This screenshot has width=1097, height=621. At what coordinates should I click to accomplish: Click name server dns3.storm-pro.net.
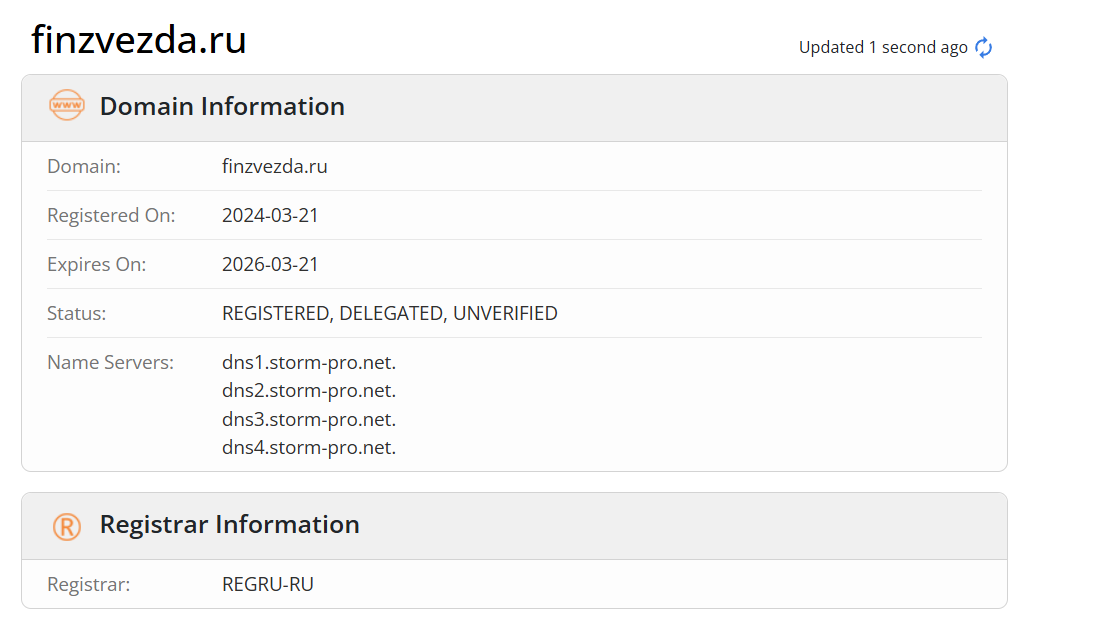(x=309, y=419)
